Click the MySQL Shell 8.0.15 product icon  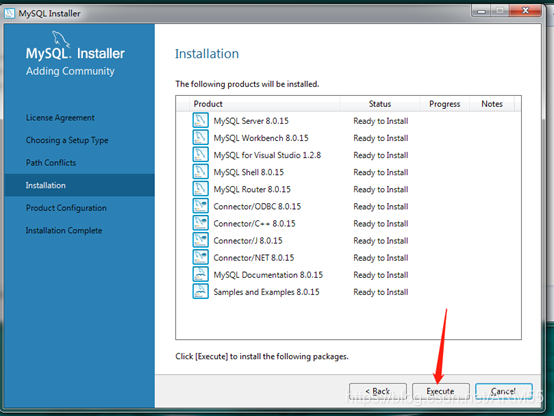200,171
